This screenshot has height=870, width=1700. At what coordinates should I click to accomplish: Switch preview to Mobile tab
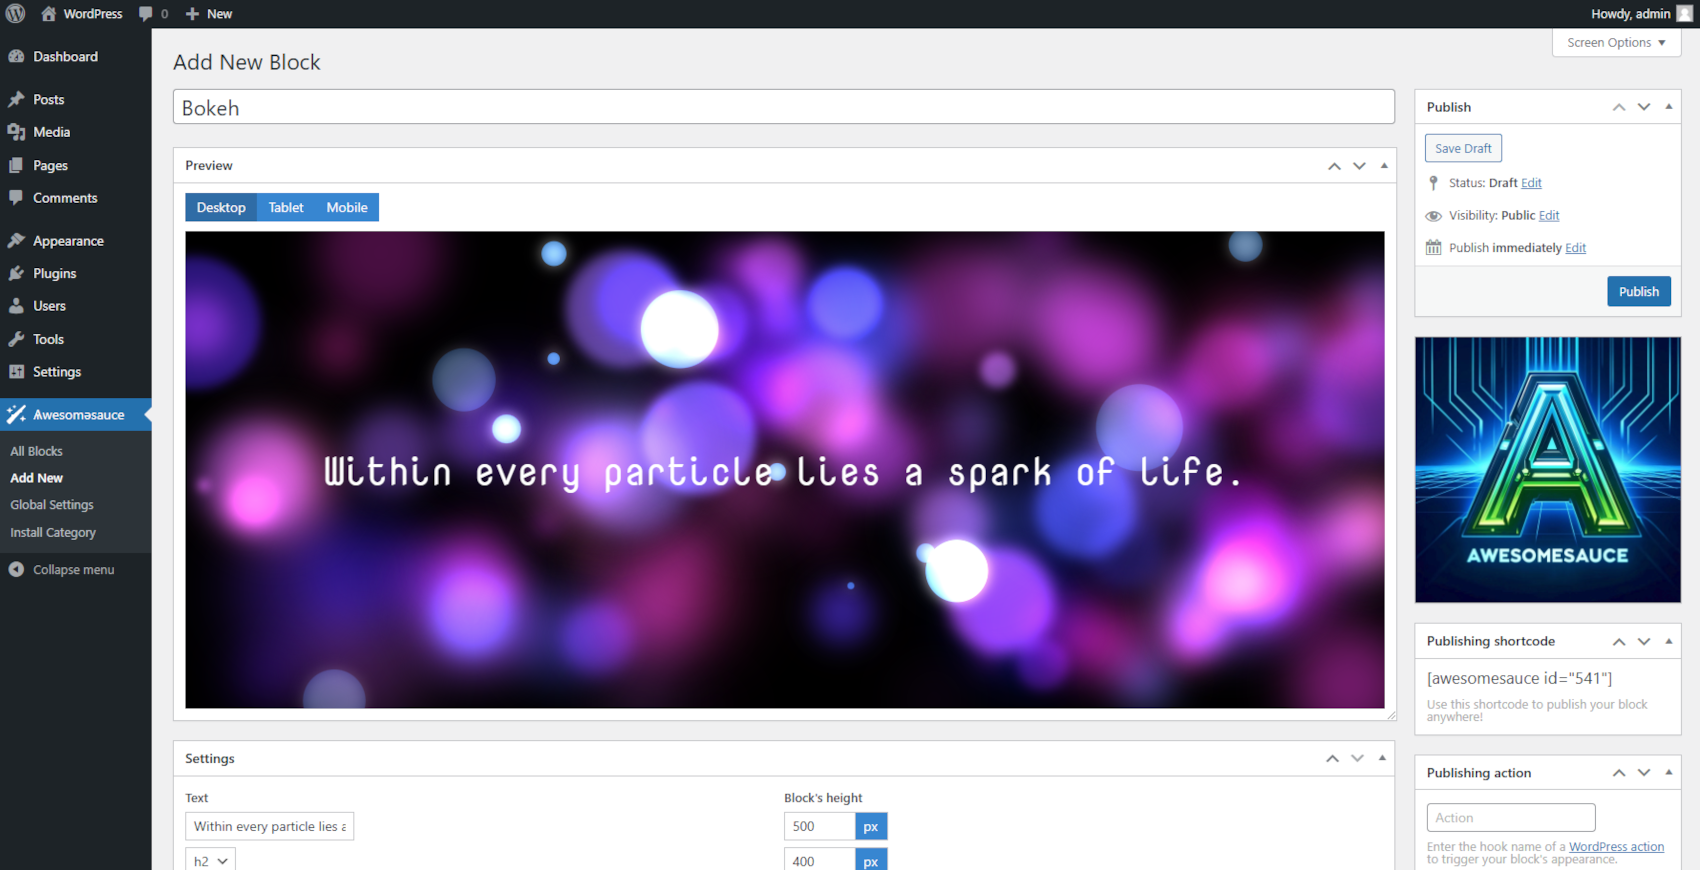[x=347, y=207]
